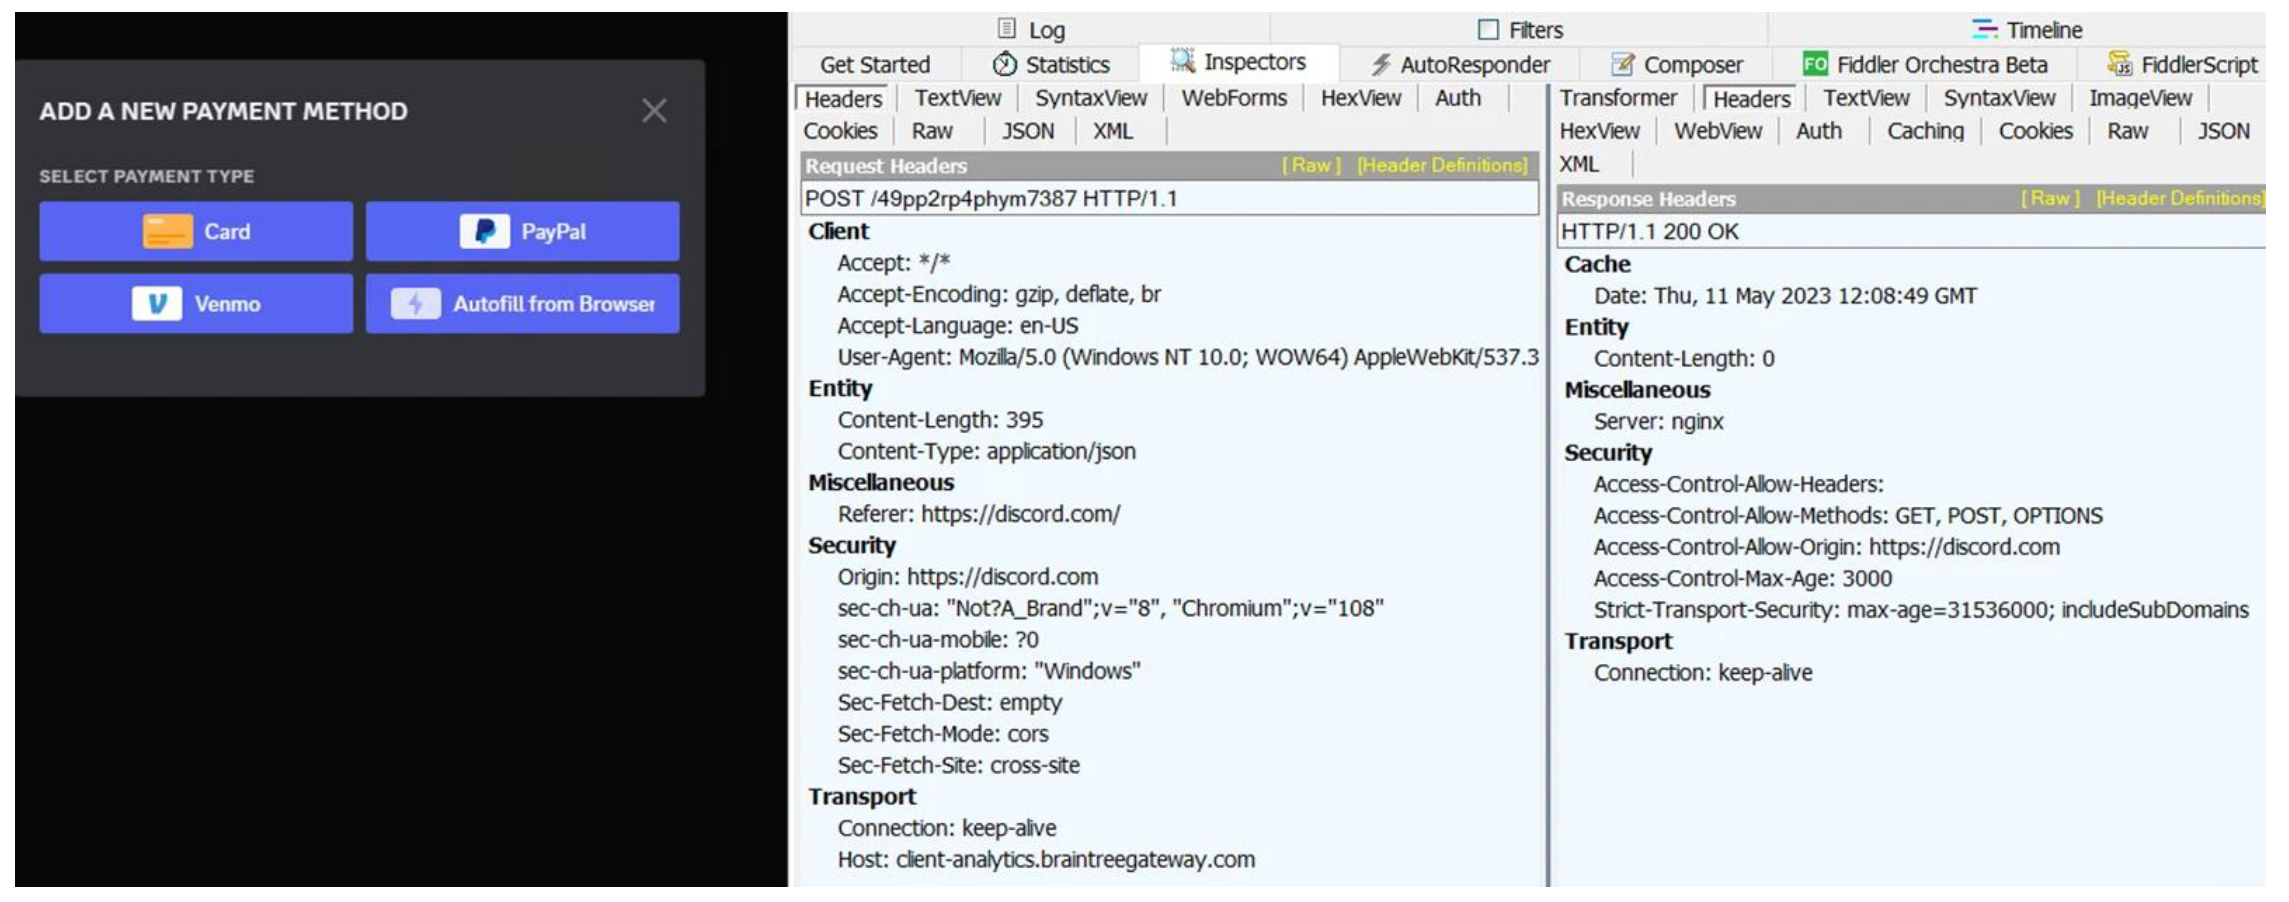
Task: Select the Content-Type: application/json header
Action: 986,451
